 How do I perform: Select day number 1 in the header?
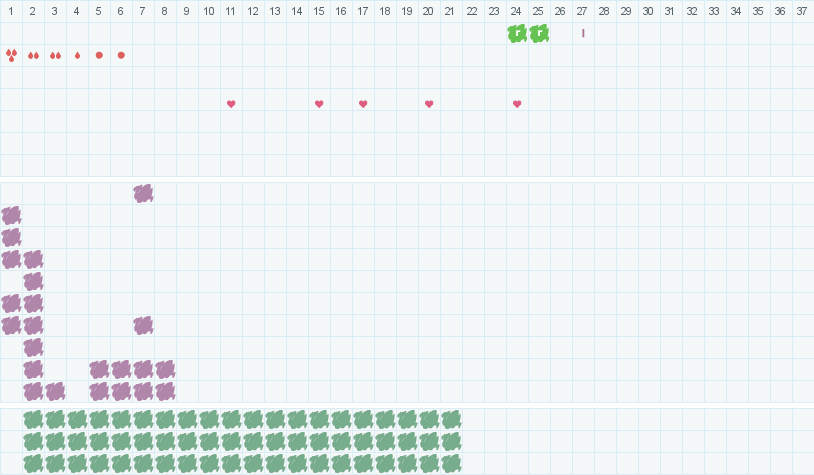[11, 11]
